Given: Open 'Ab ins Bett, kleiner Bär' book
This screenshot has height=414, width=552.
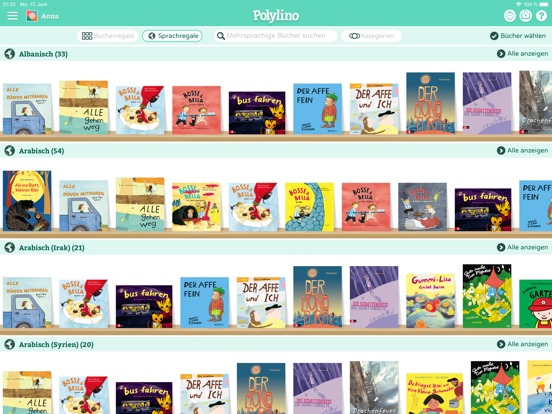Looking at the screenshot, I should [27, 201].
